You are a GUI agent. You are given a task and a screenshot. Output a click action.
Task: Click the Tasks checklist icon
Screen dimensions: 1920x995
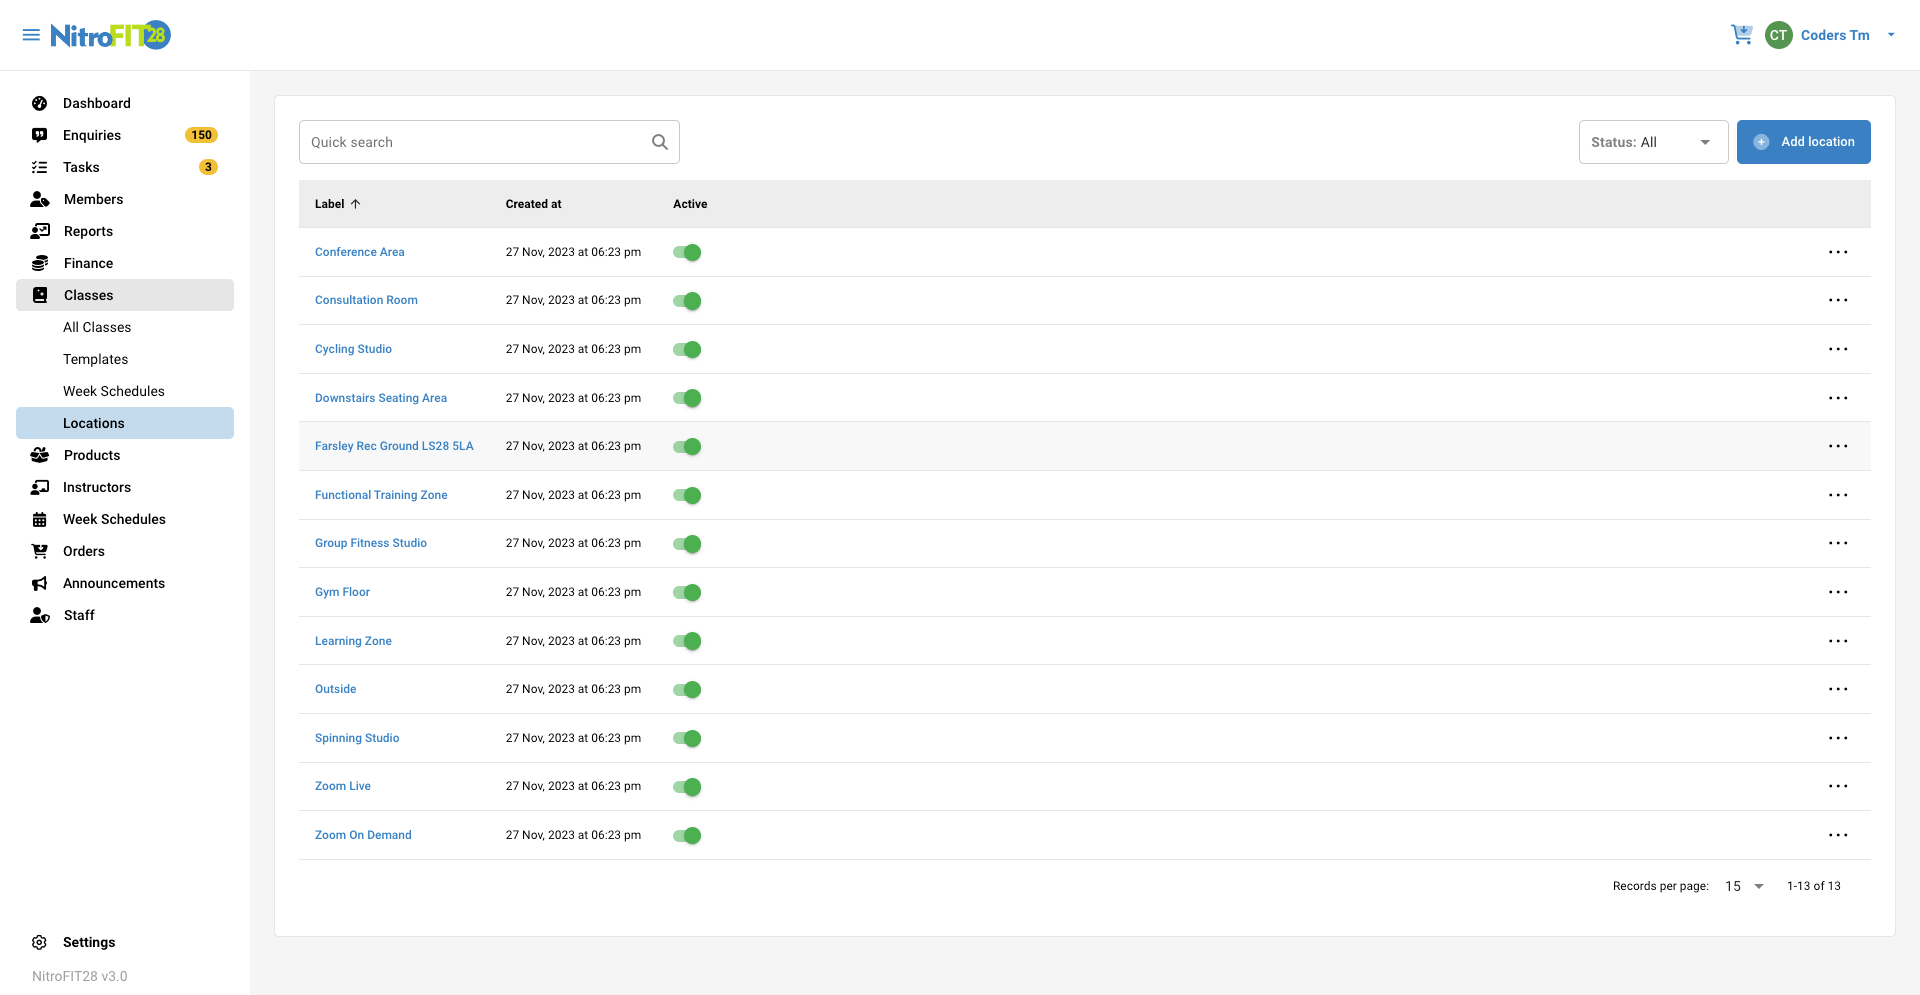(39, 167)
